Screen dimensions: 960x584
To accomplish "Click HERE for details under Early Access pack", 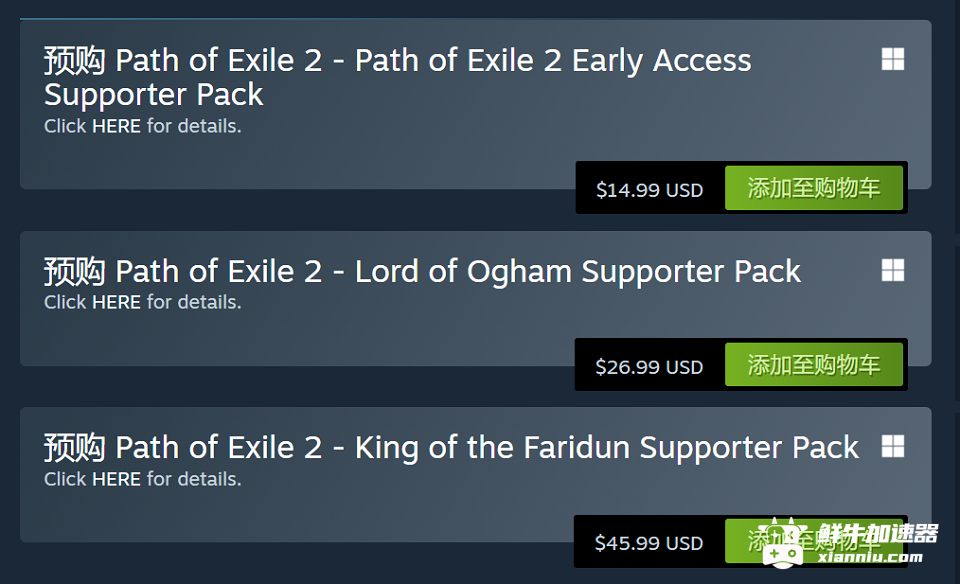I will coord(116,126).
